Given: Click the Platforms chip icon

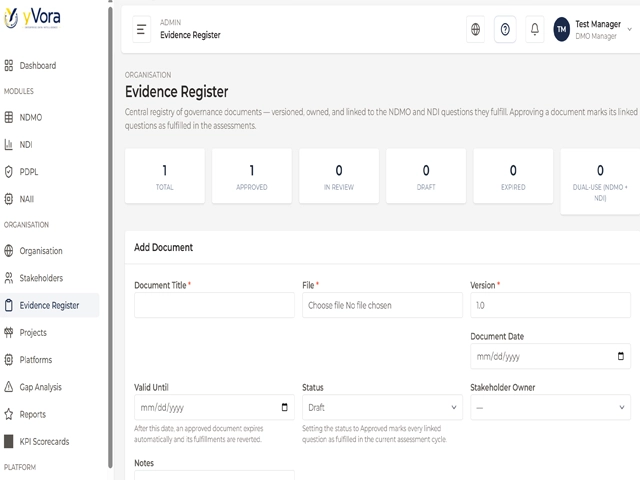Looking at the screenshot, I should 9,360.
